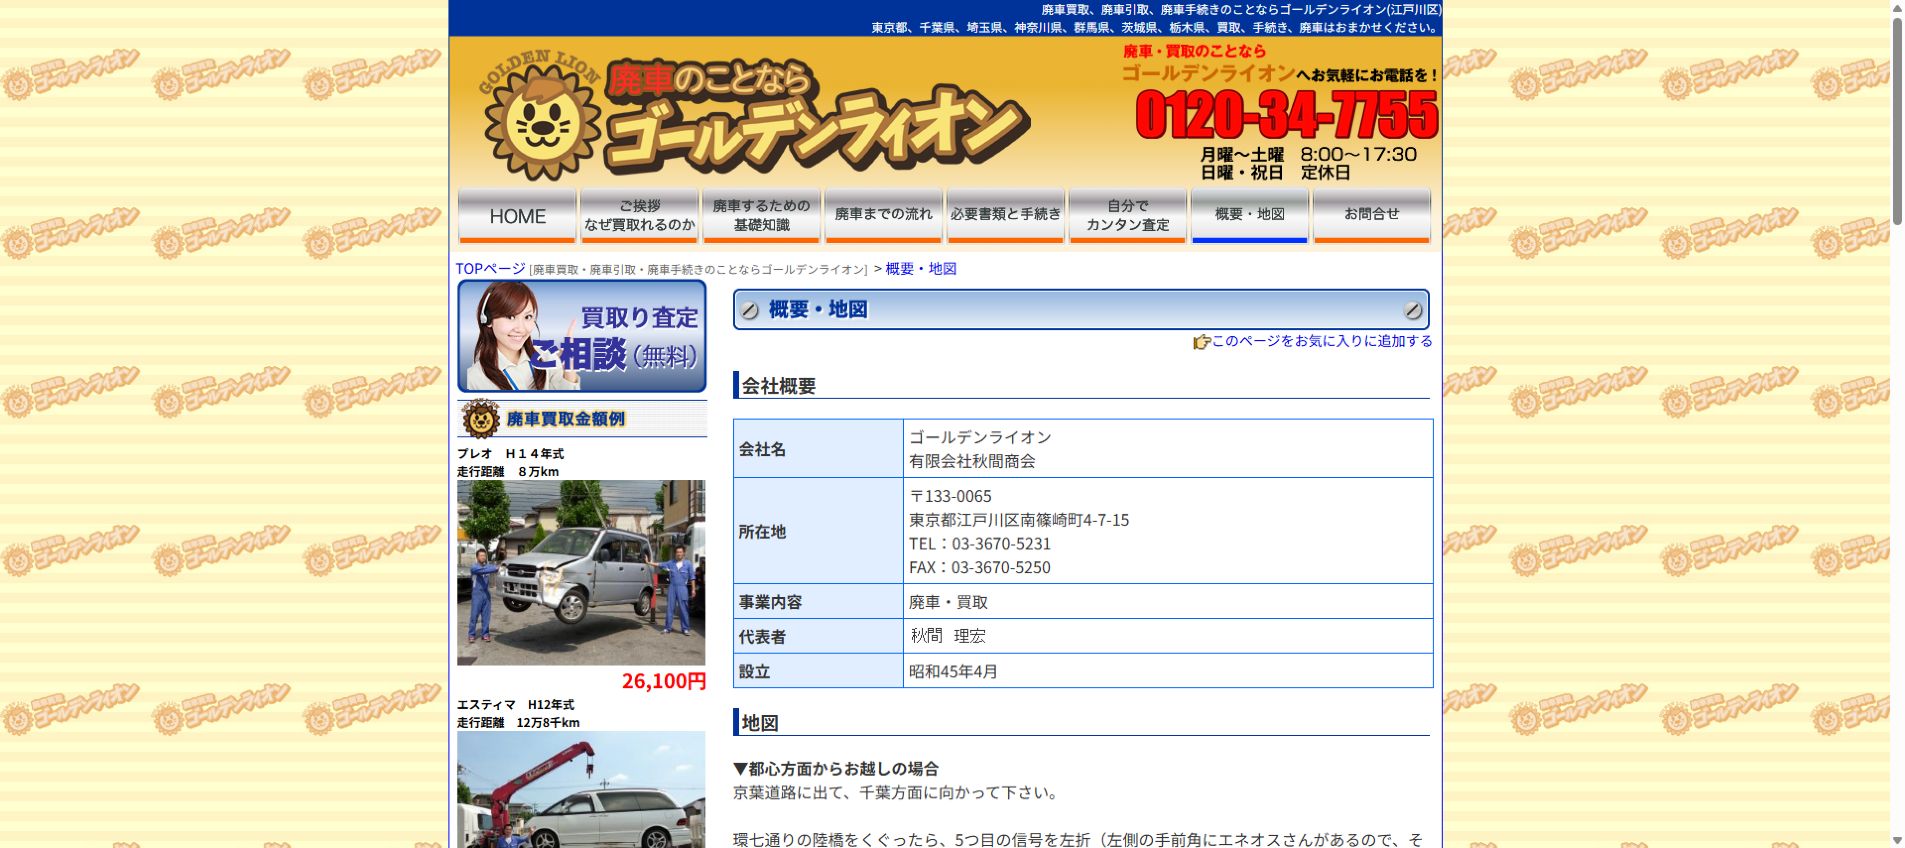
Task: Click the scrollbar down arrow
Action: (x=1897, y=841)
